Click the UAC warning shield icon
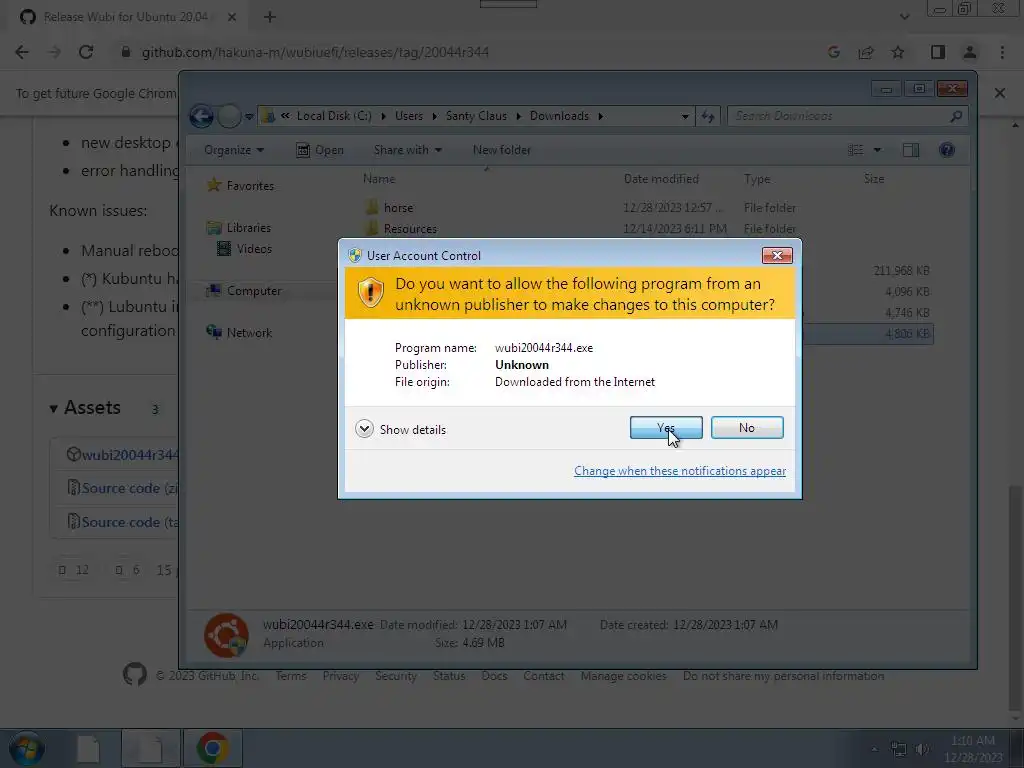 [370, 293]
